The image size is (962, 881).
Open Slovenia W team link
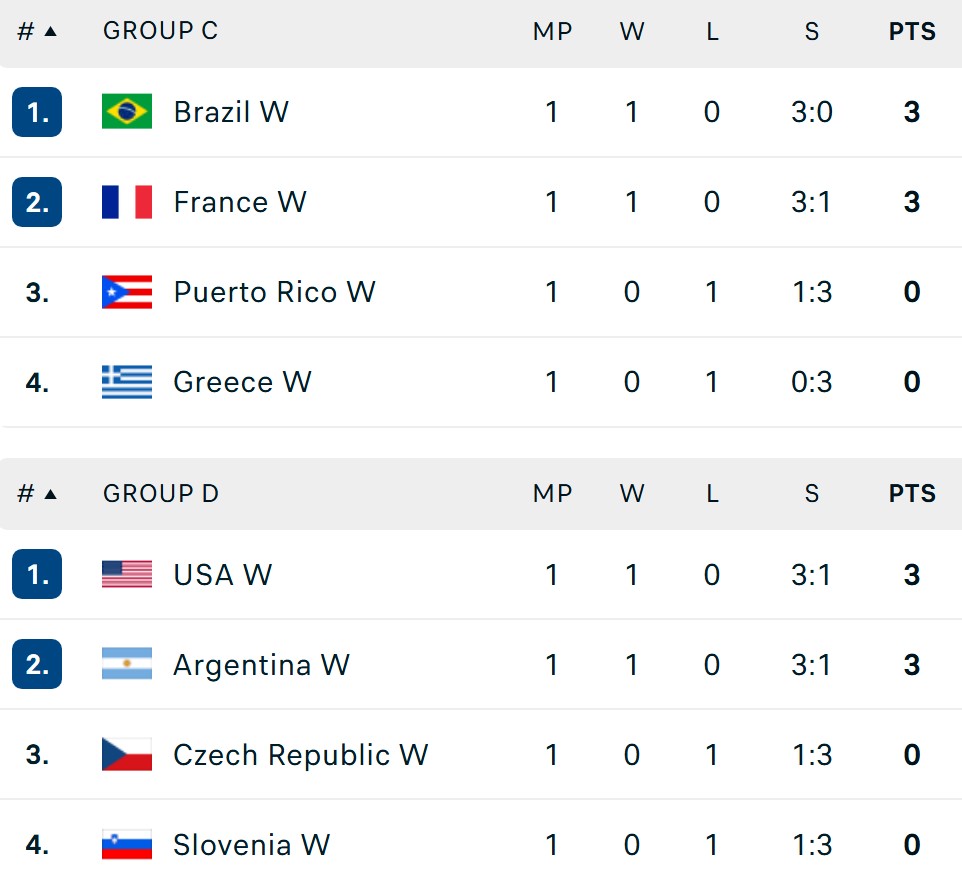point(252,845)
